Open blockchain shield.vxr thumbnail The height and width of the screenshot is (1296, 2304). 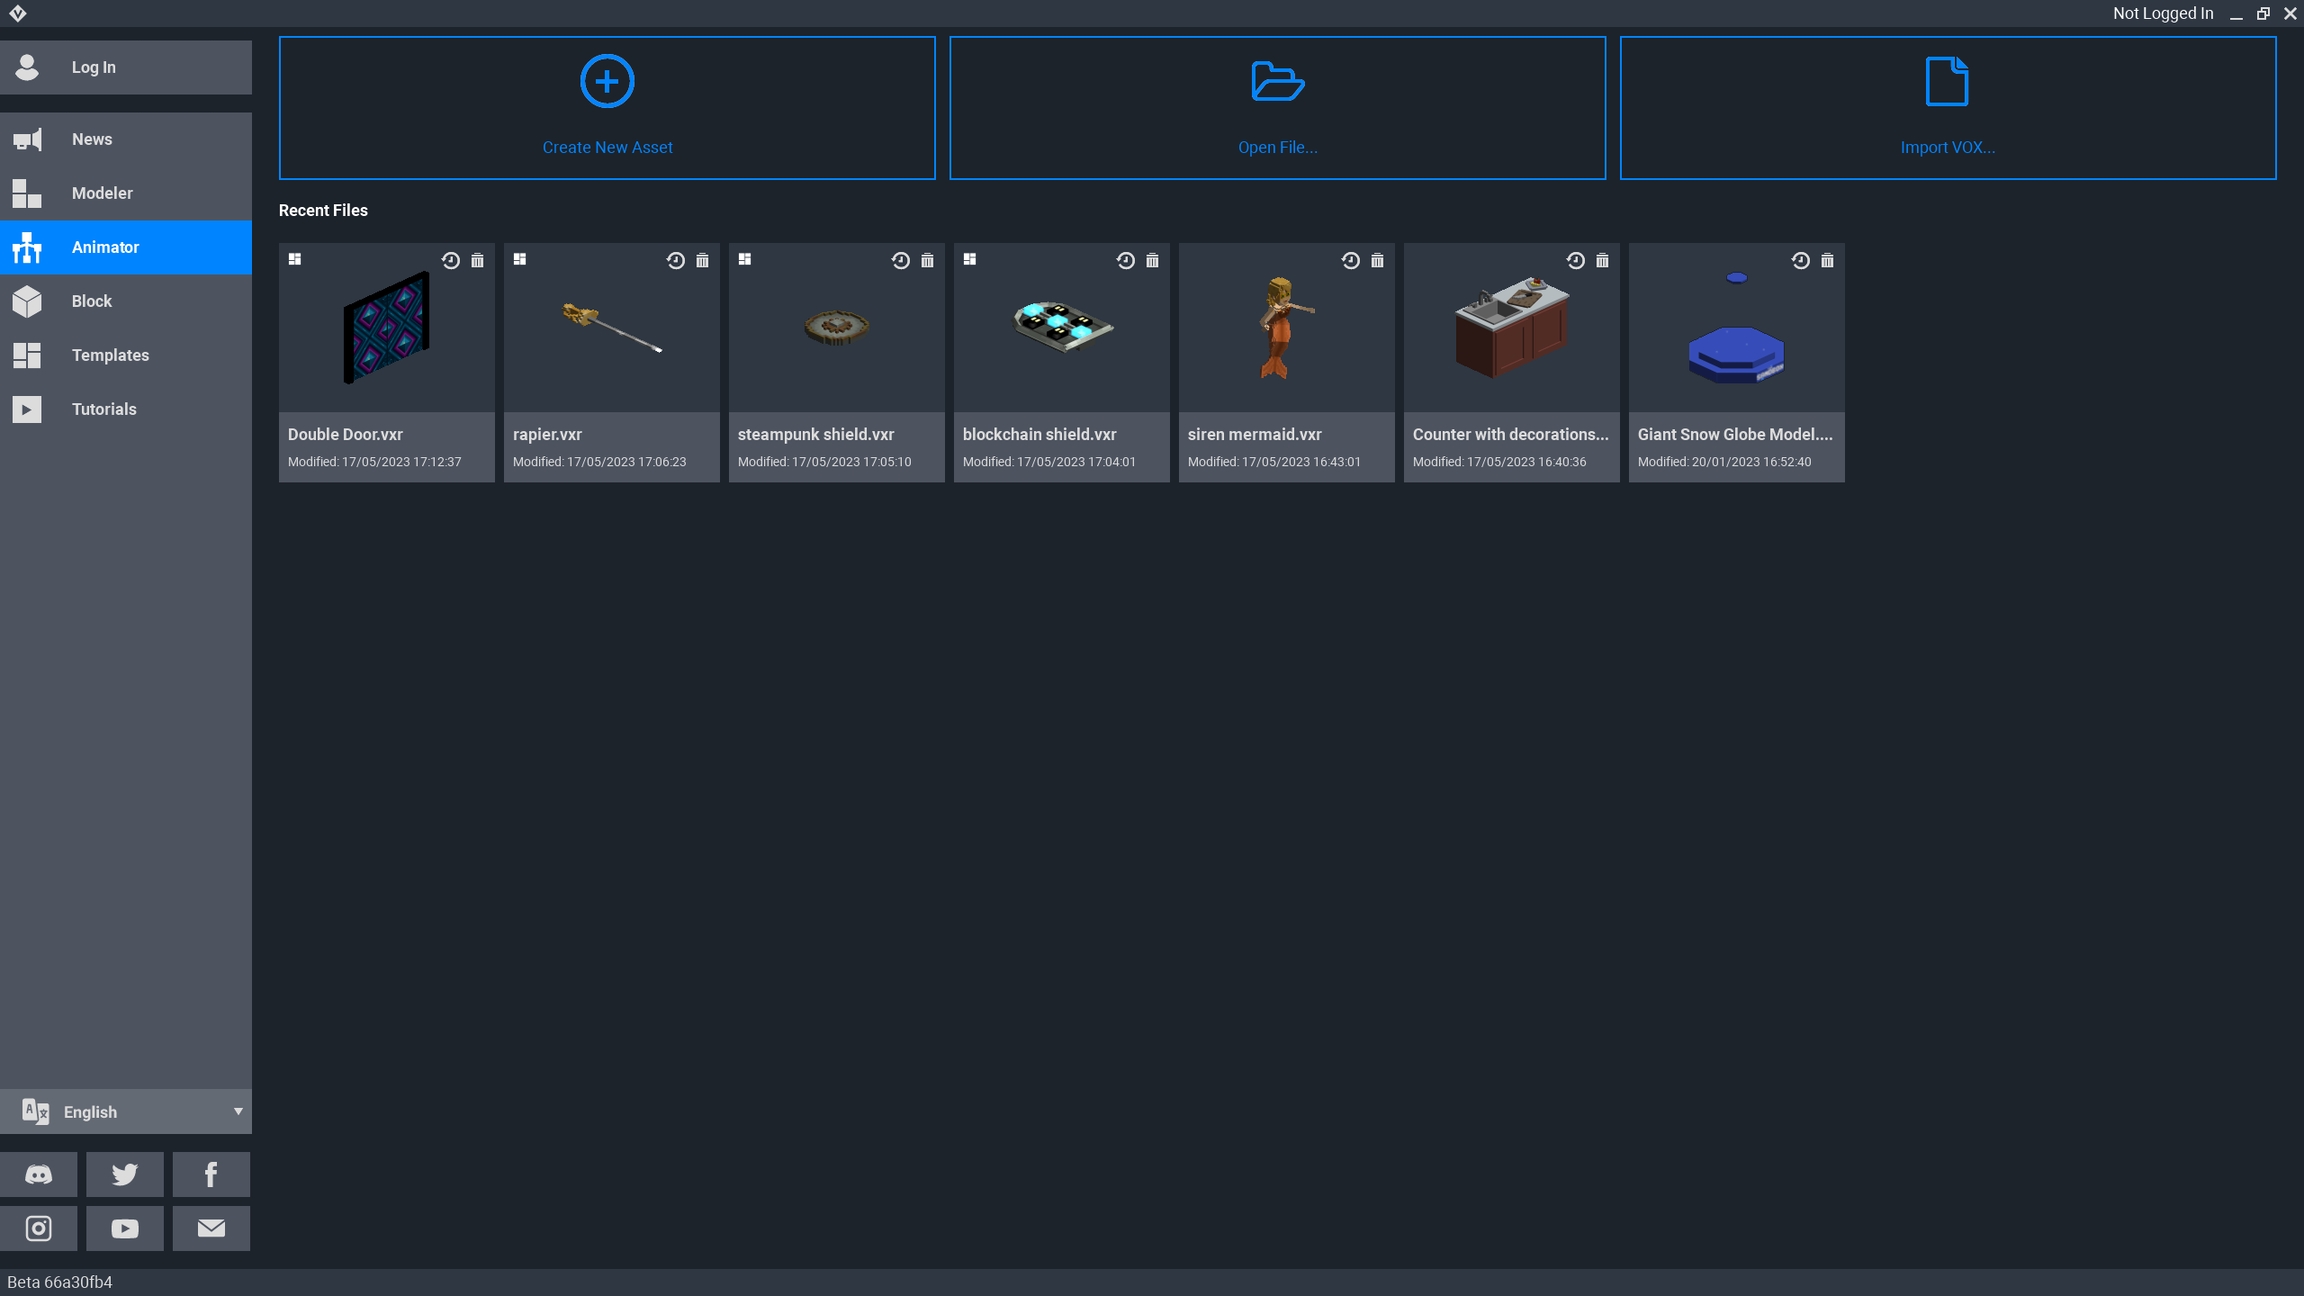[x=1061, y=327]
